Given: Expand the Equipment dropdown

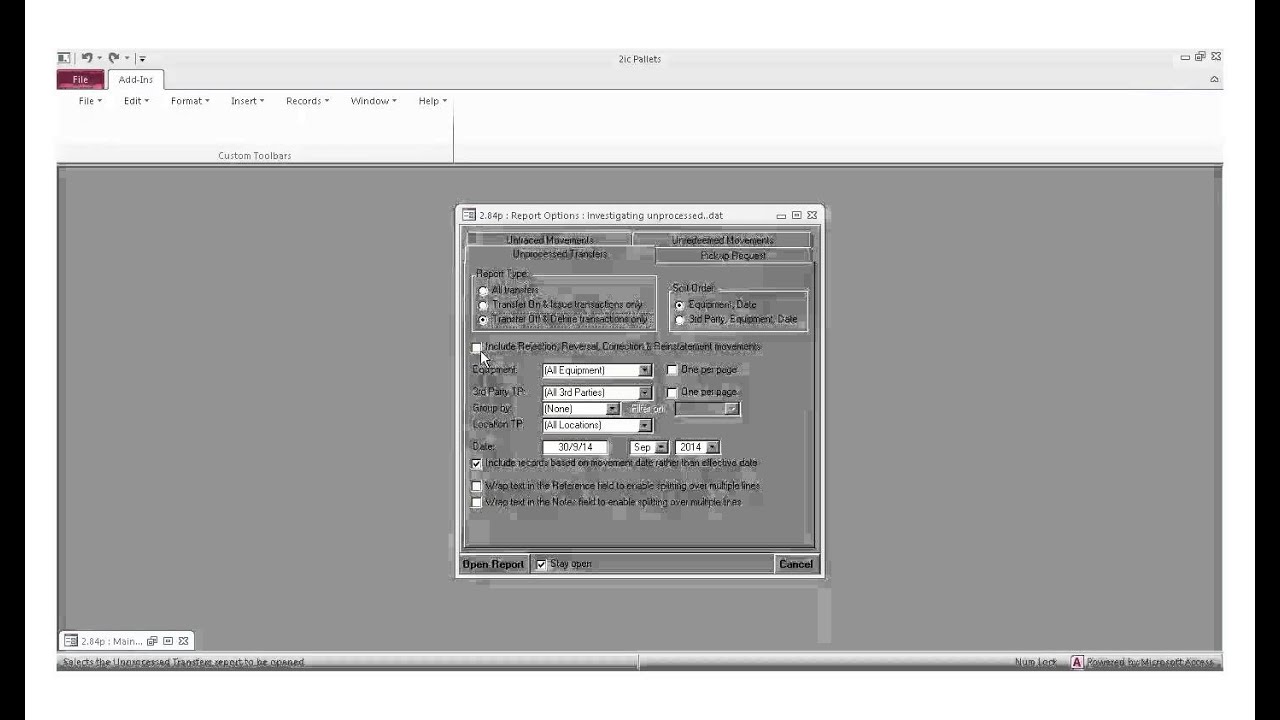Looking at the screenshot, I should tap(645, 371).
